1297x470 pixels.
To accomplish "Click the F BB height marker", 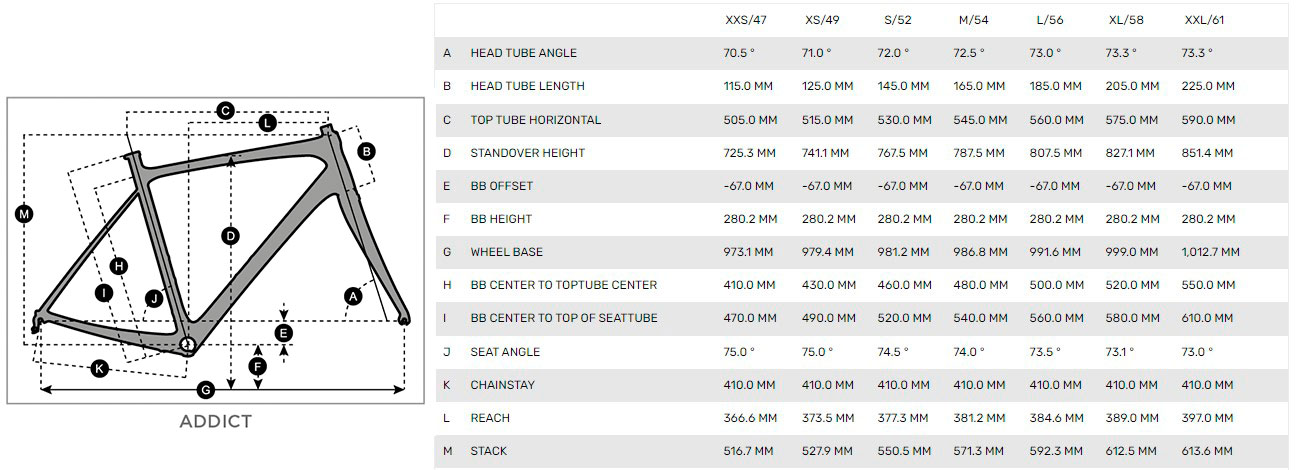I will click(258, 367).
